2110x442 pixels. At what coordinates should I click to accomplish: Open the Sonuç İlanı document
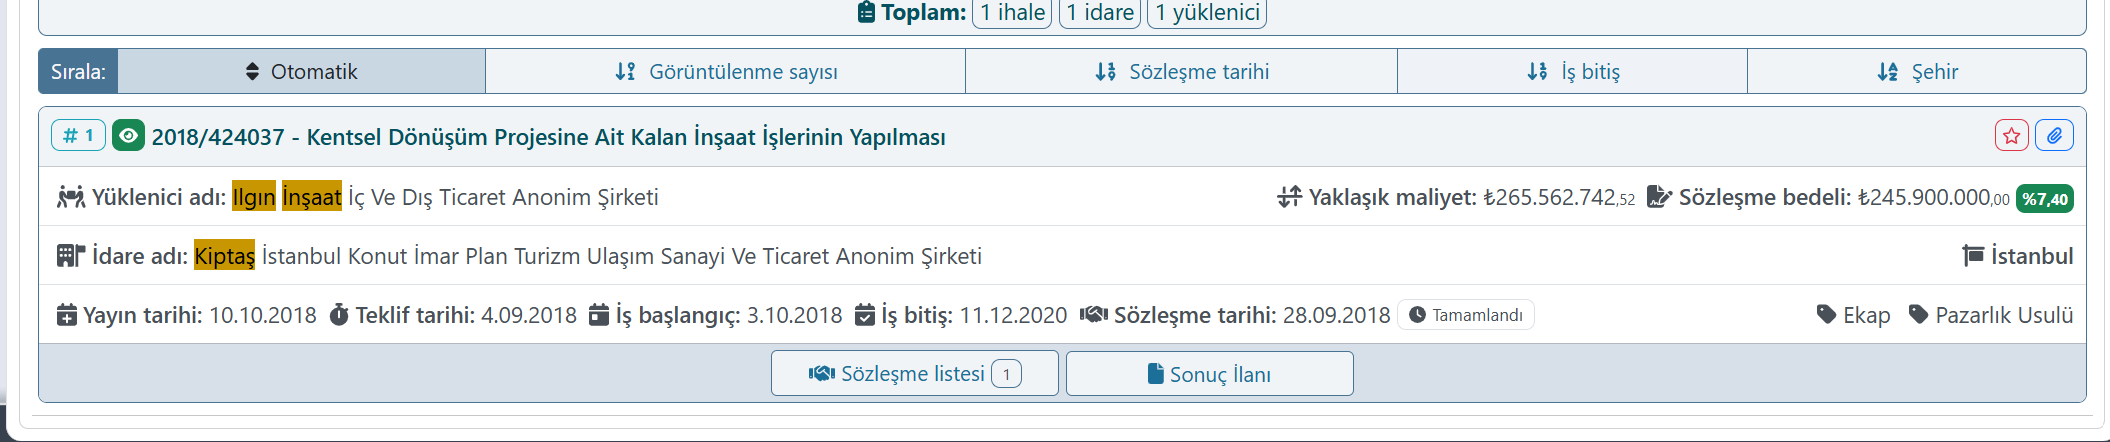[1209, 374]
